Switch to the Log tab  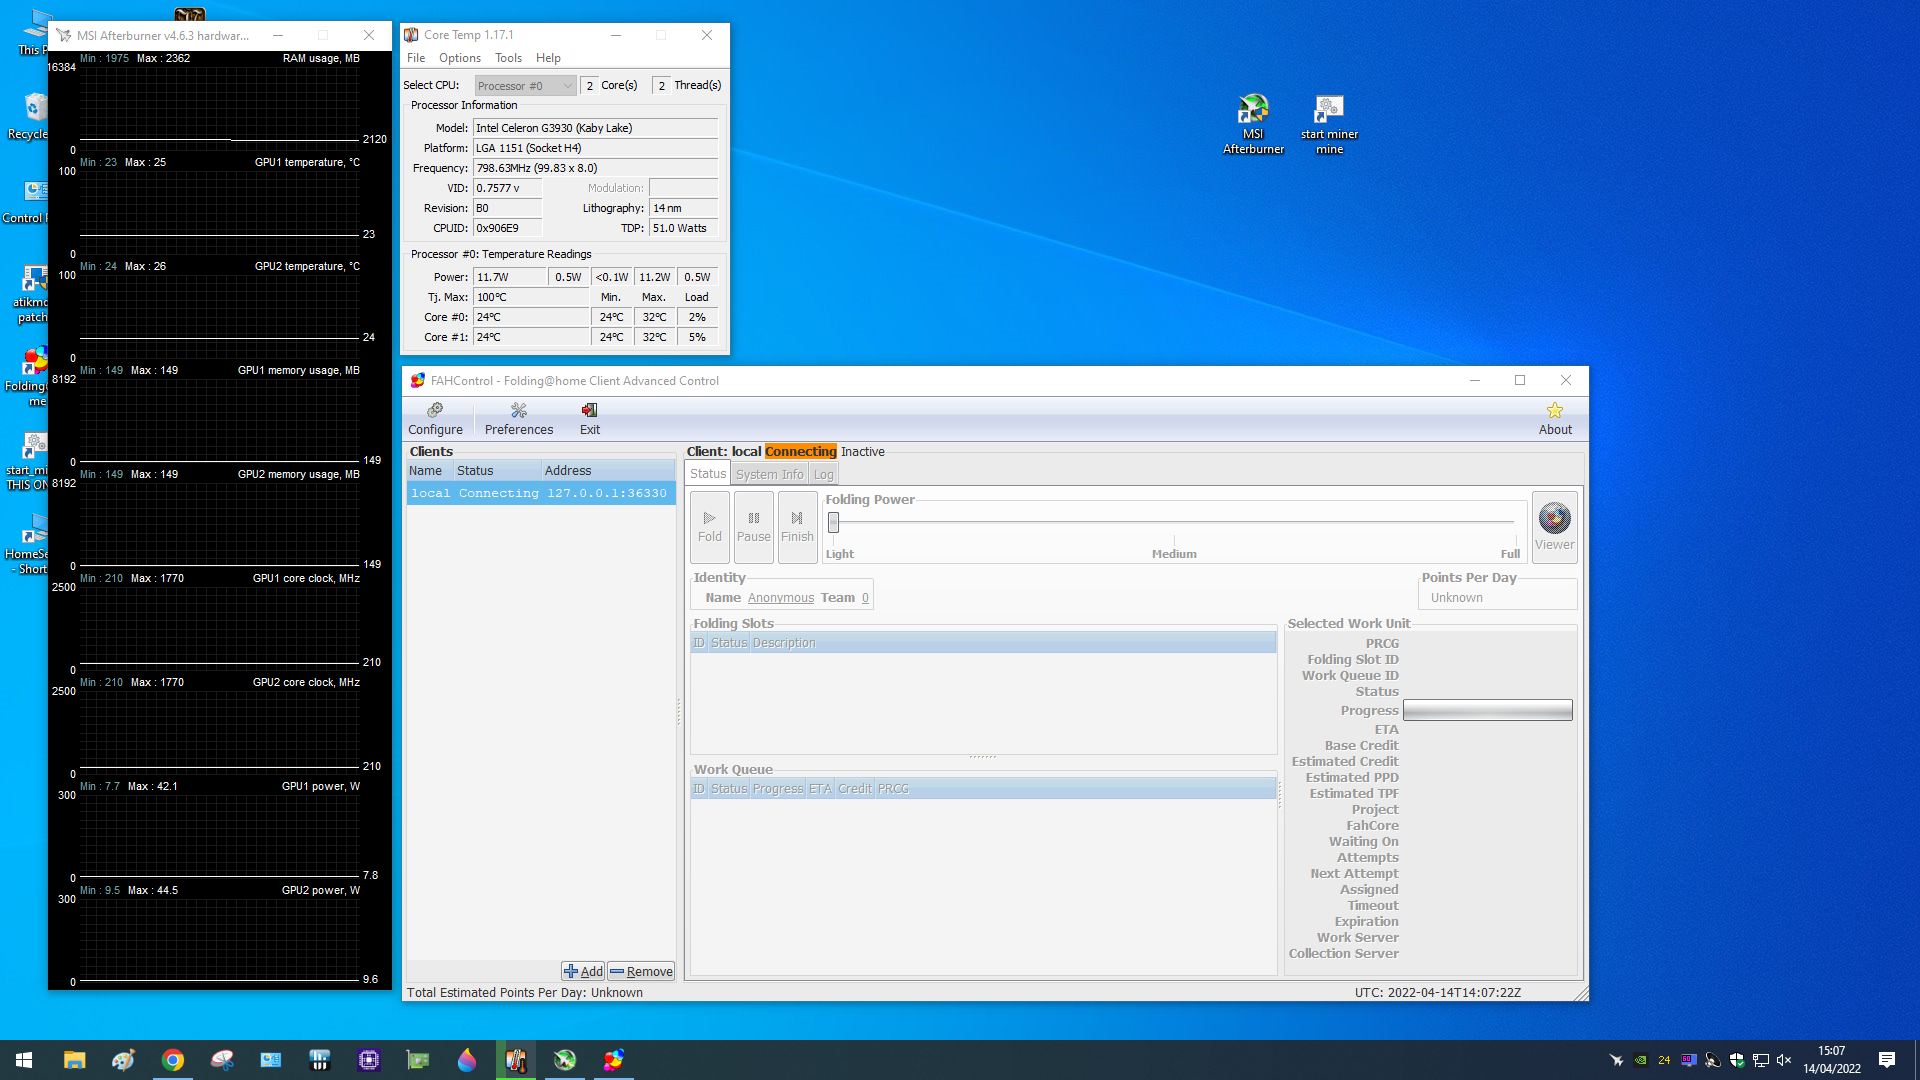pos(823,474)
